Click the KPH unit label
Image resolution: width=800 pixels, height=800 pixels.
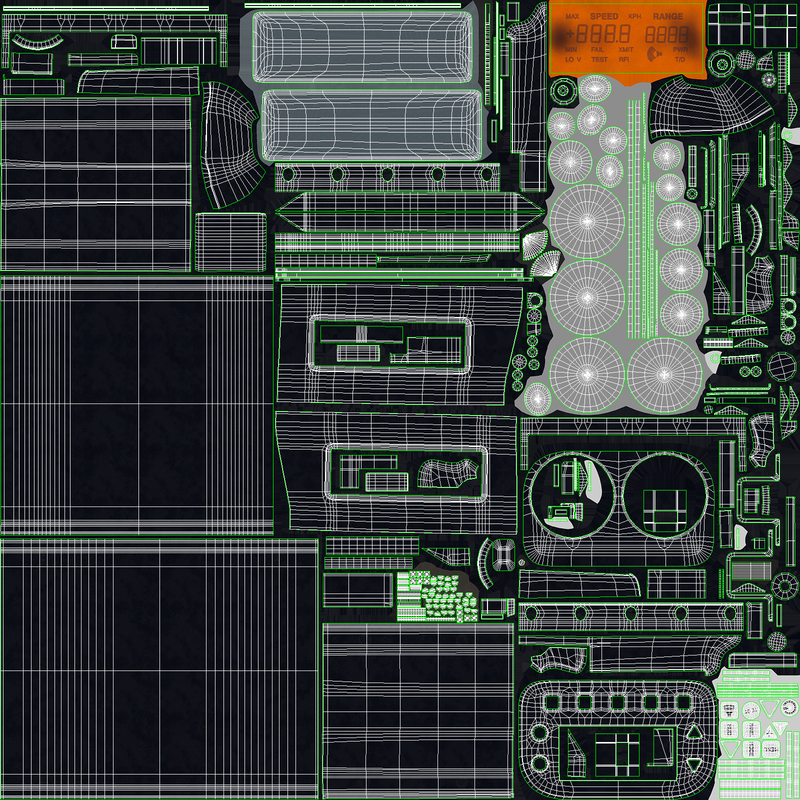[634, 16]
